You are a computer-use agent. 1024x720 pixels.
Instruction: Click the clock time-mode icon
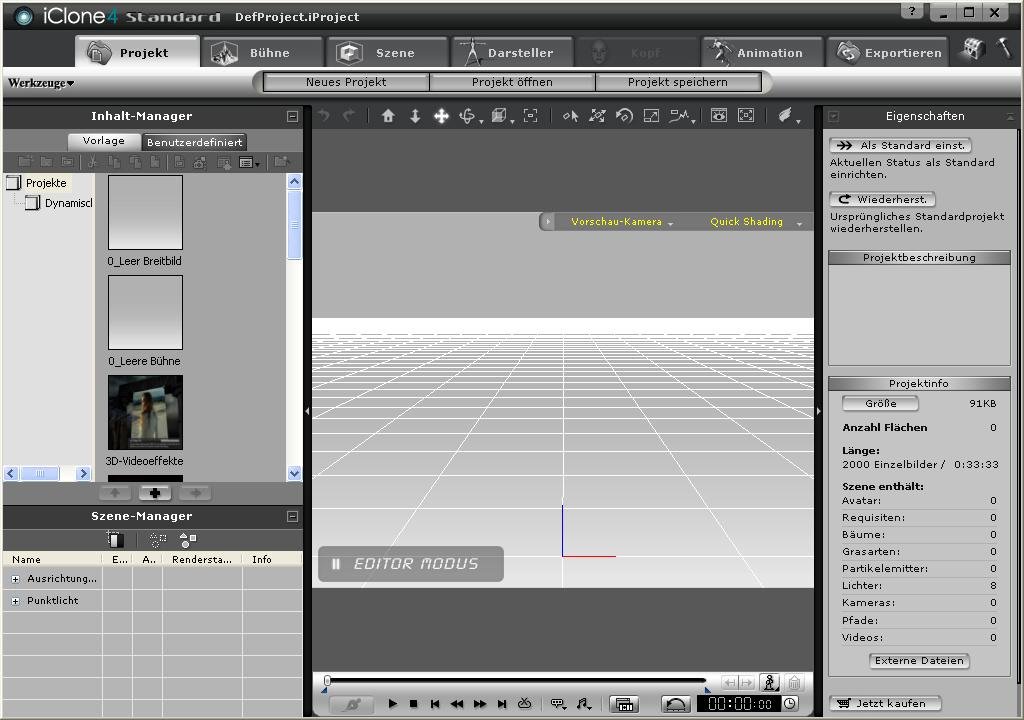[x=790, y=704]
